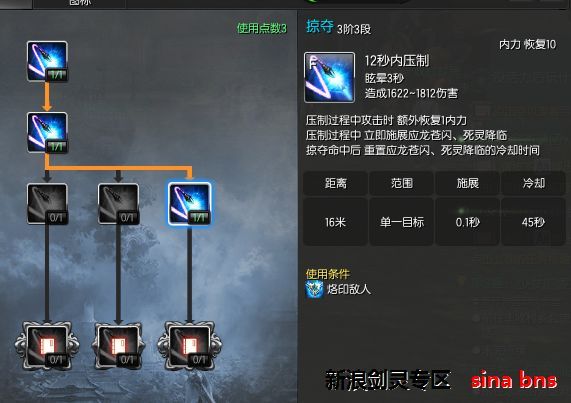Click the 冷却 column header
Viewport: 571px width, 403px height.
[x=533, y=183]
